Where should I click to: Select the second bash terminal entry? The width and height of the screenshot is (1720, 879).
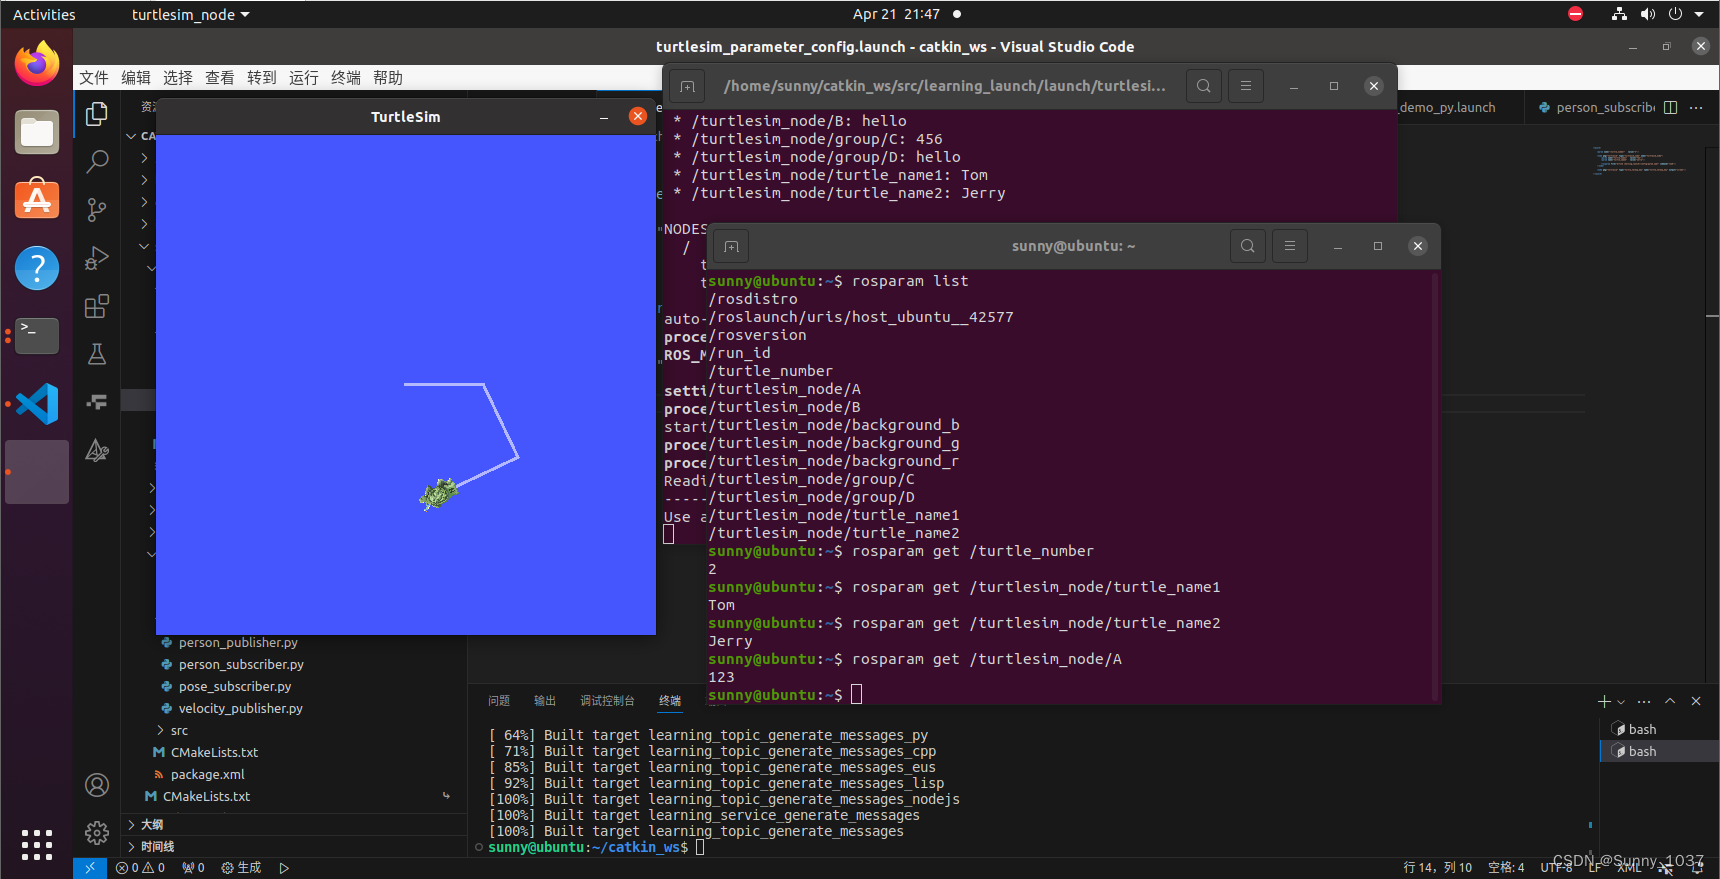click(x=1659, y=751)
